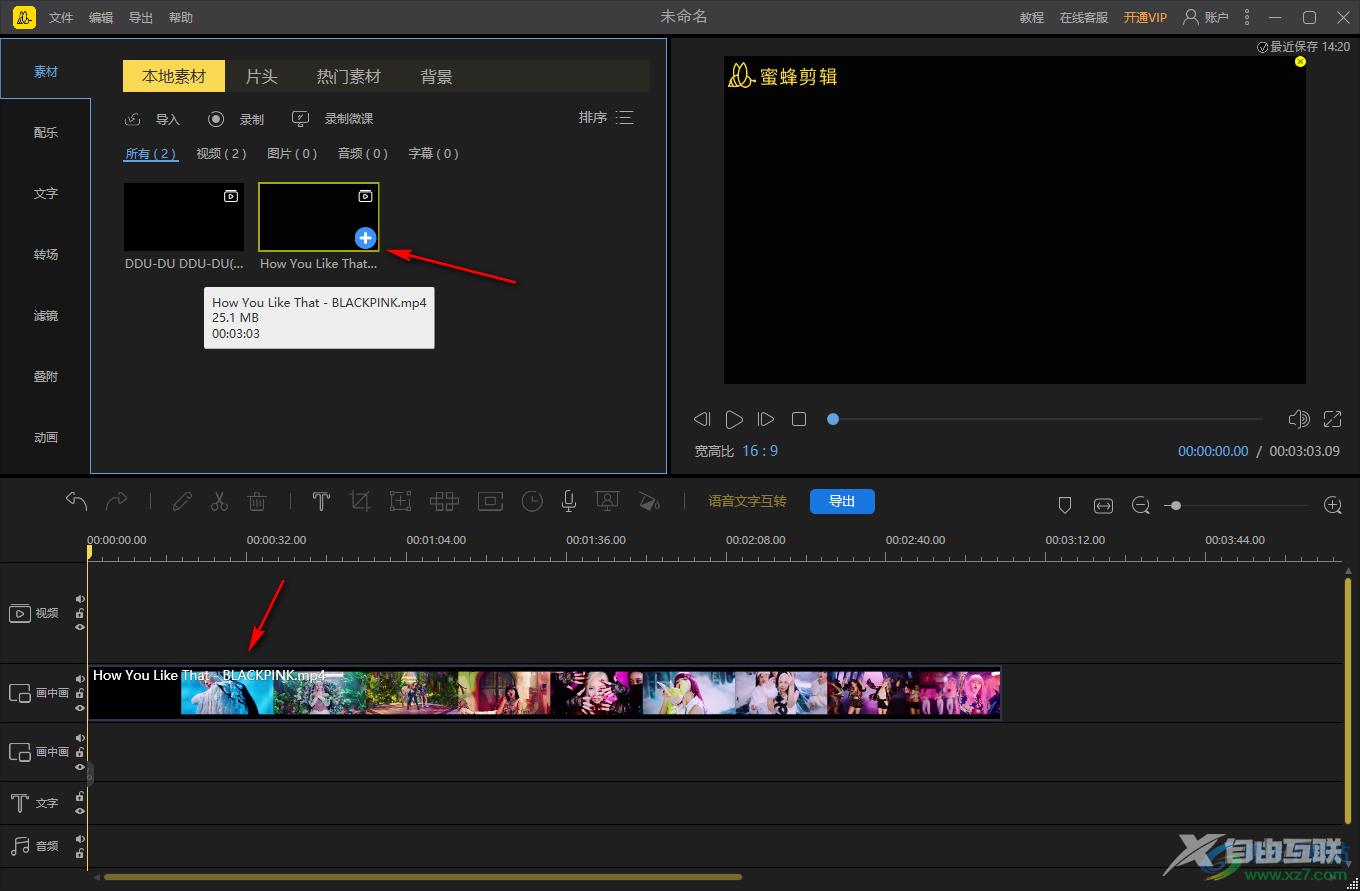
Task: Mute the 音频 audio track
Action: (x=80, y=839)
